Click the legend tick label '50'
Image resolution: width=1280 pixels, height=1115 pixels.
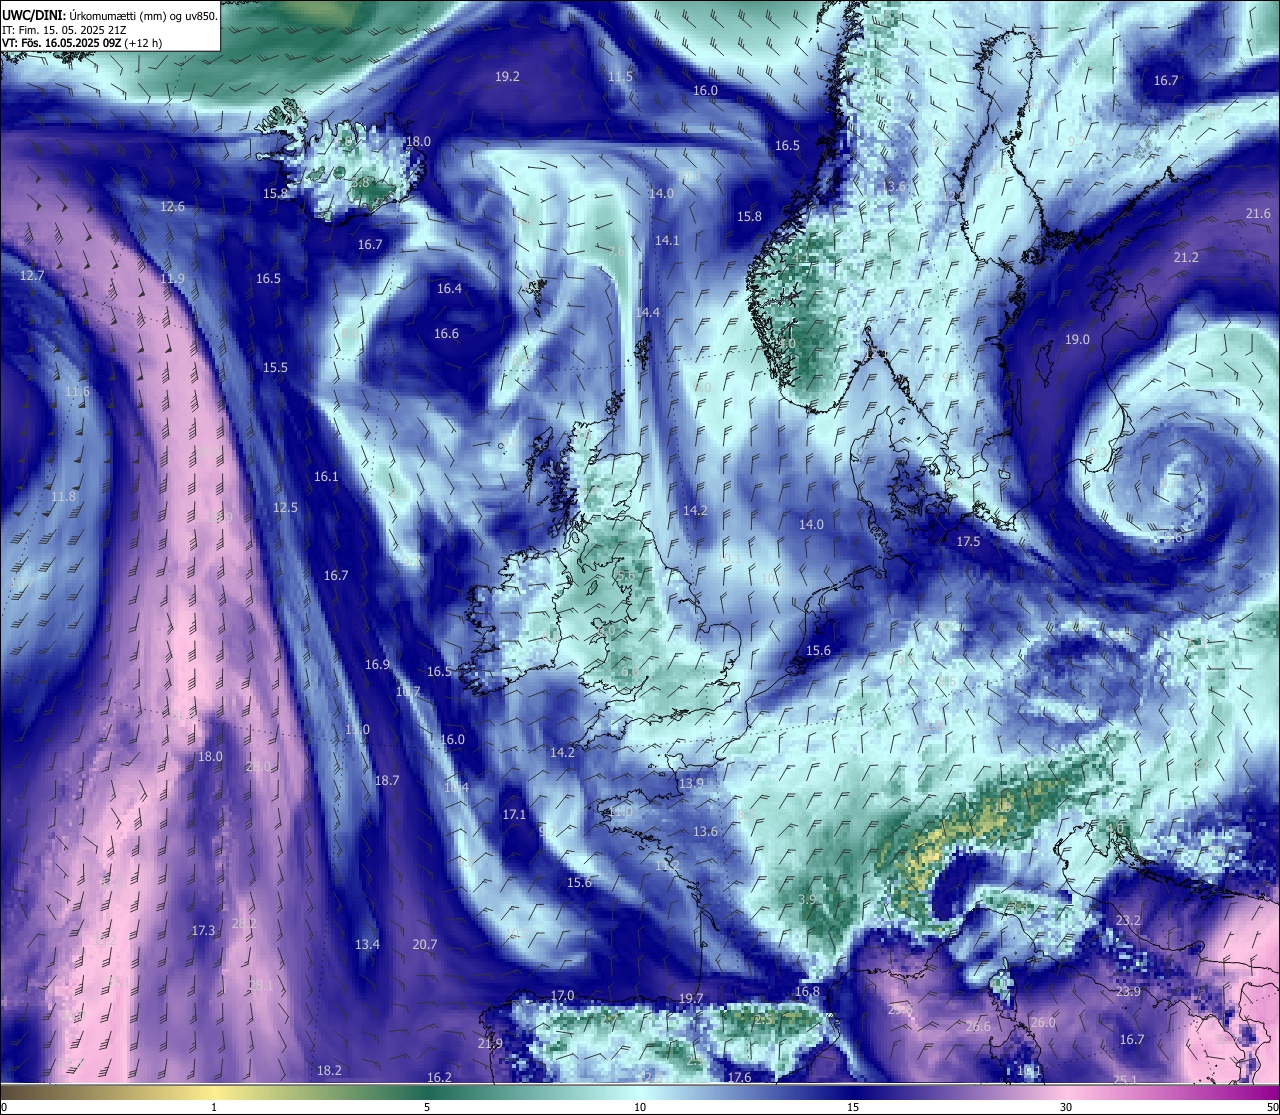tap(1271, 1107)
